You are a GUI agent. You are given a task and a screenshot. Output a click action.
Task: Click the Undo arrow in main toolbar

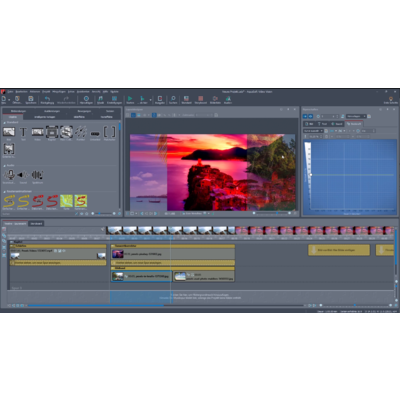47,99
